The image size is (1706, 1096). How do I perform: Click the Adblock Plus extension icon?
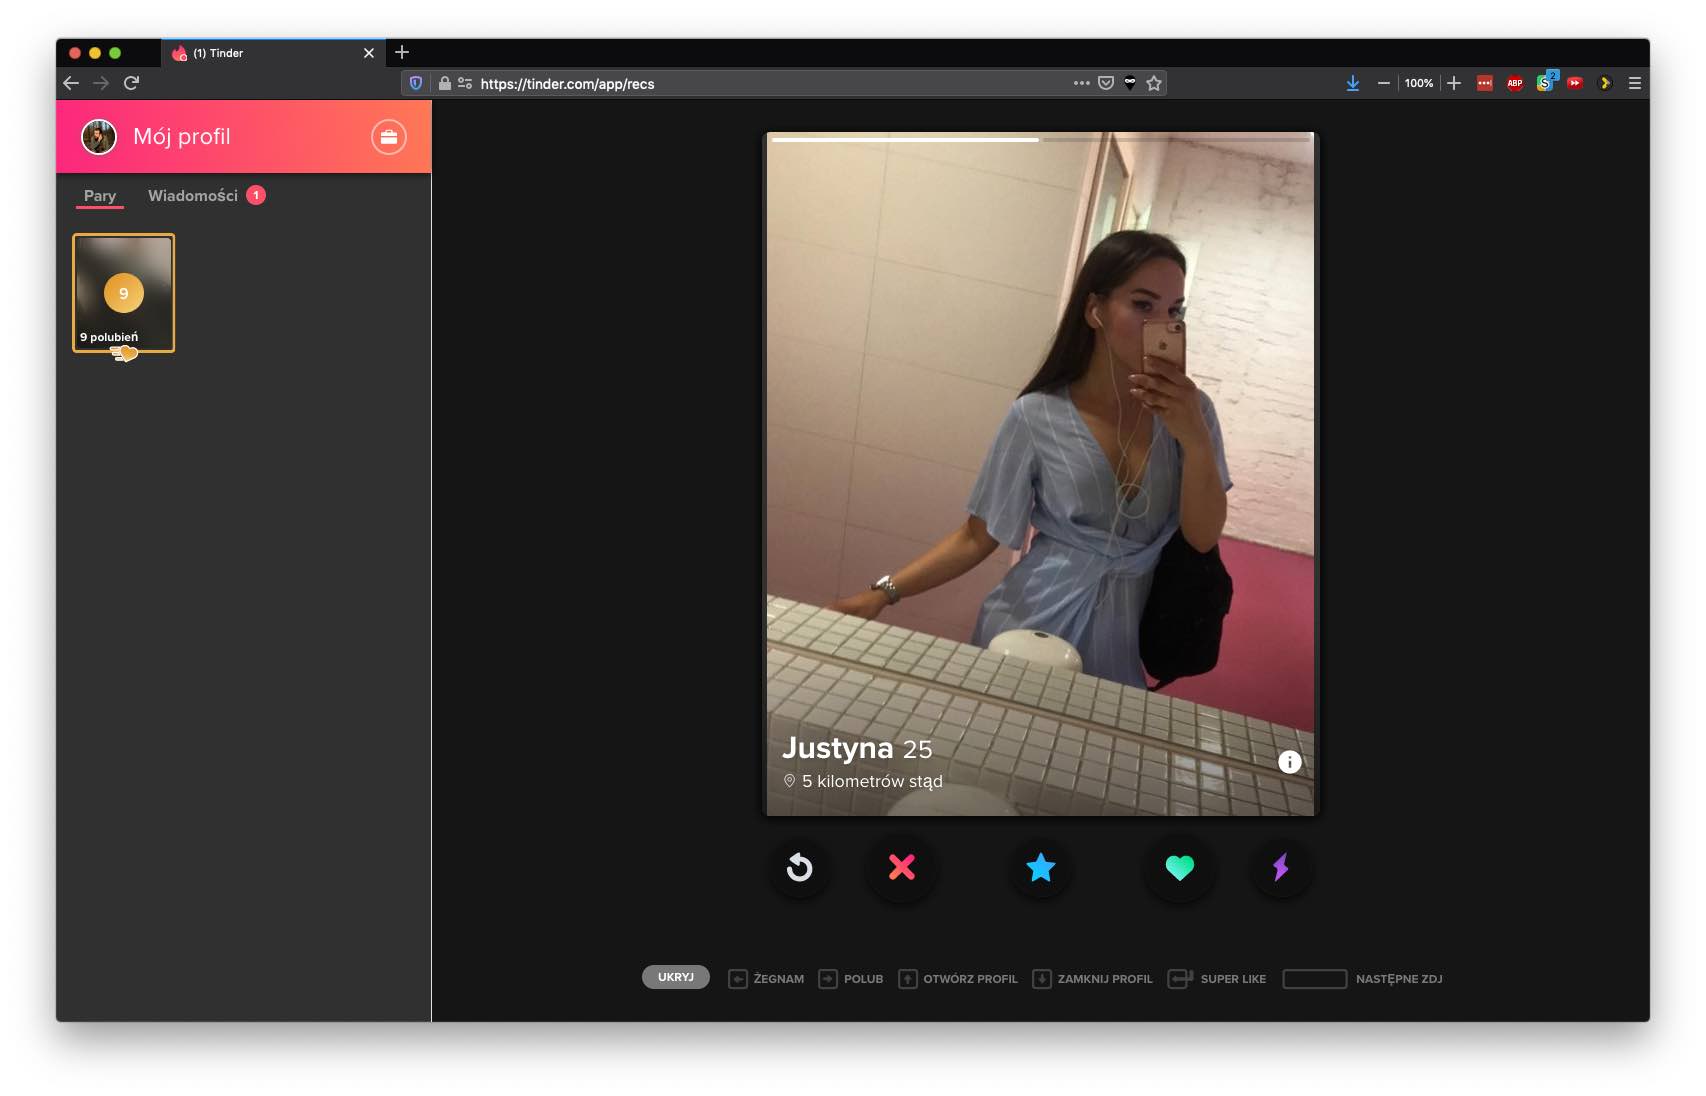tap(1514, 83)
